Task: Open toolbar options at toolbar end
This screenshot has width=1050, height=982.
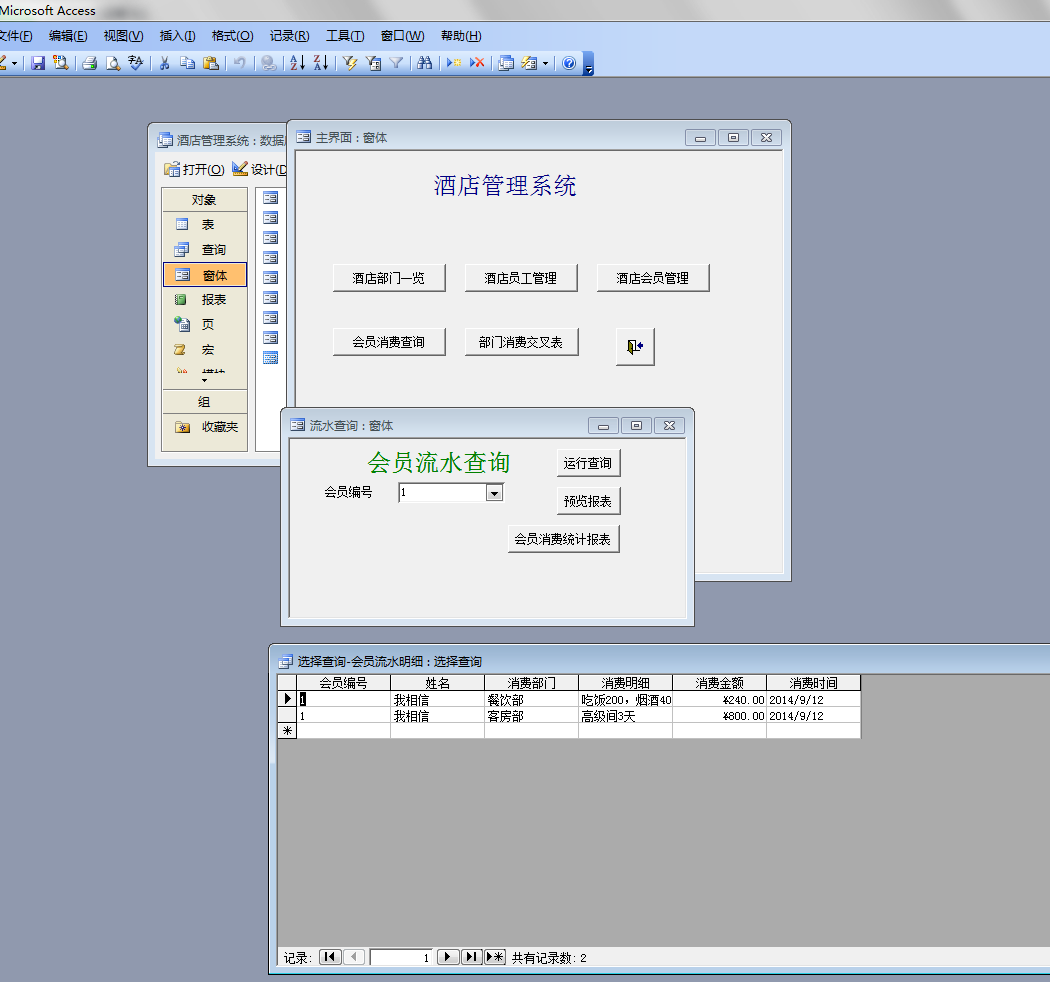Action: [589, 64]
